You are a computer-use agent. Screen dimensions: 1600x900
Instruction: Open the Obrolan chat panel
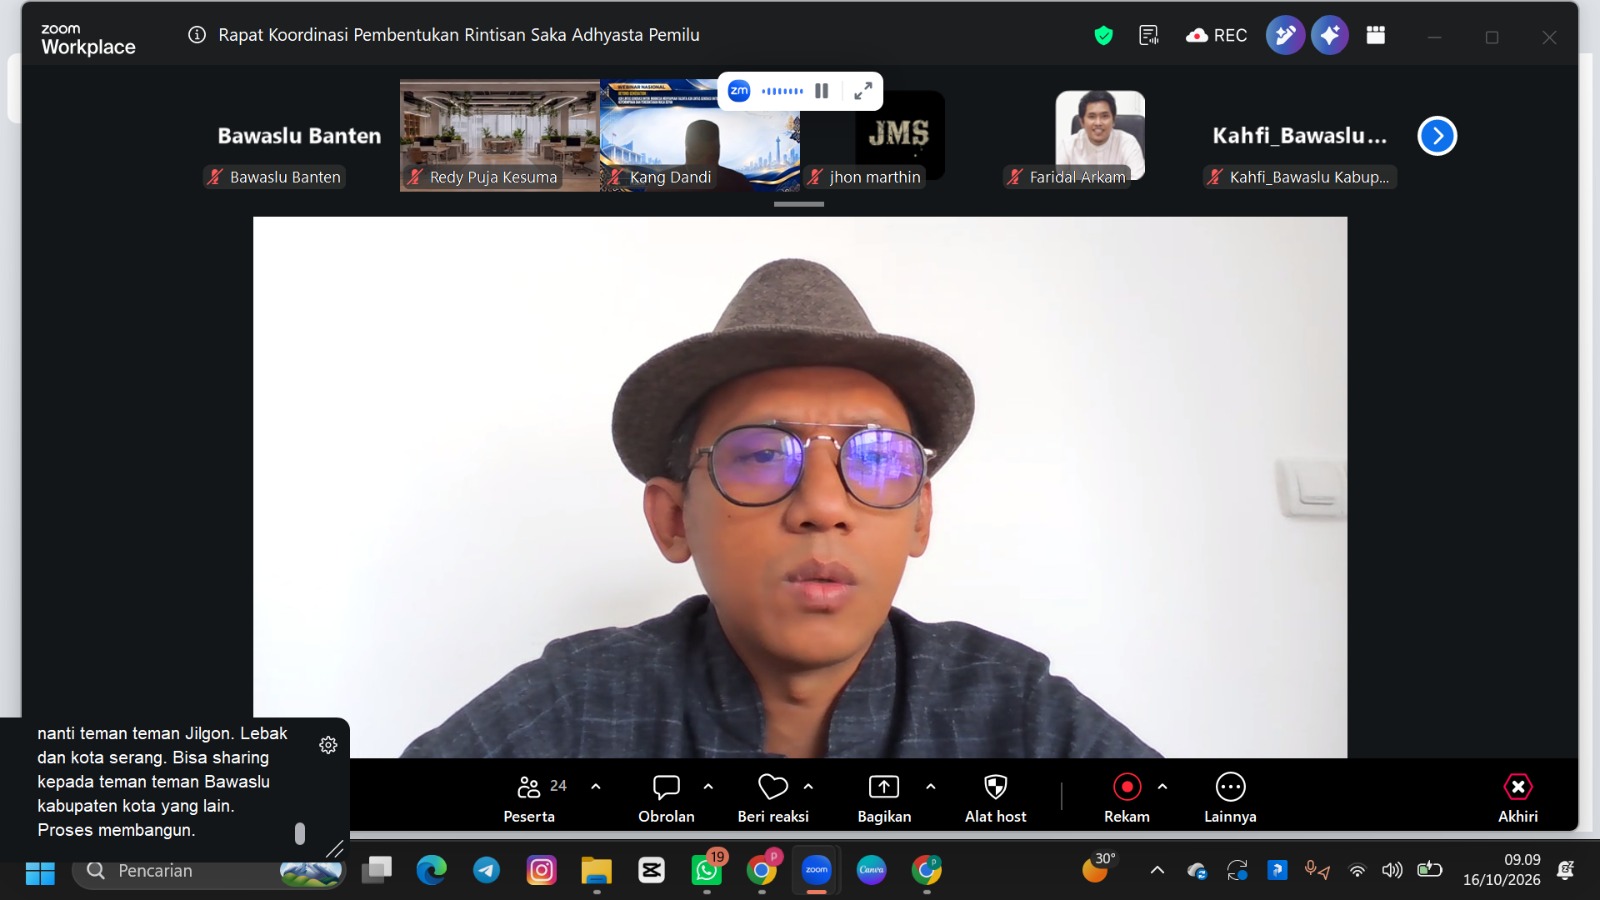point(666,799)
